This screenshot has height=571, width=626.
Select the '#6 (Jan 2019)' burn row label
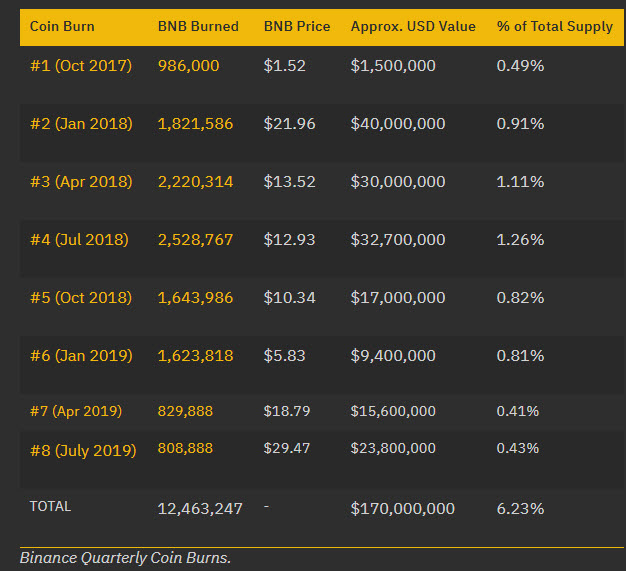81,356
